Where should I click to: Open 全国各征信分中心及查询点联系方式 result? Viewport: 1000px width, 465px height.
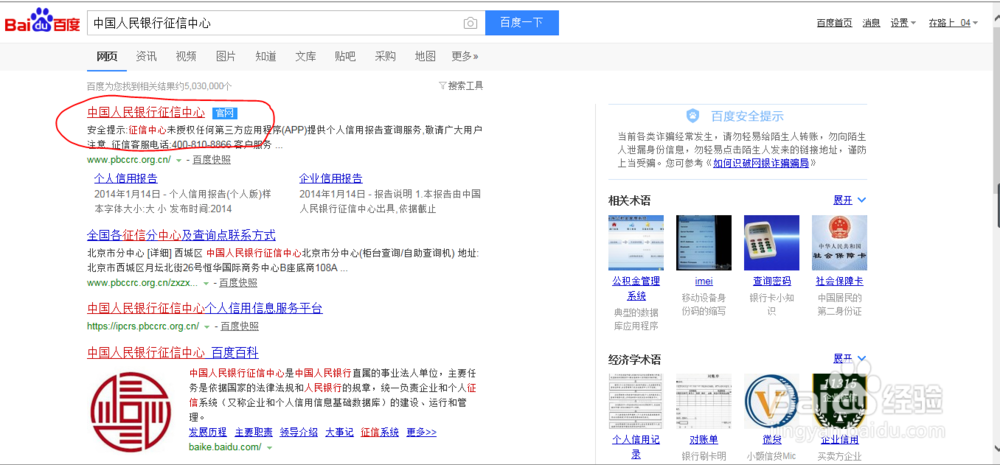click(181, 235)
